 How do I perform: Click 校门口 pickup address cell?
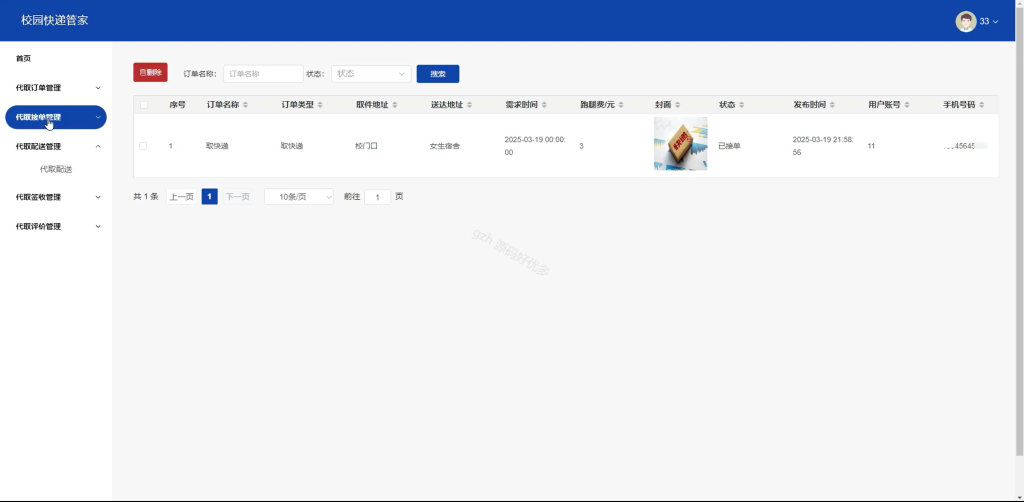tap(366, 146)
